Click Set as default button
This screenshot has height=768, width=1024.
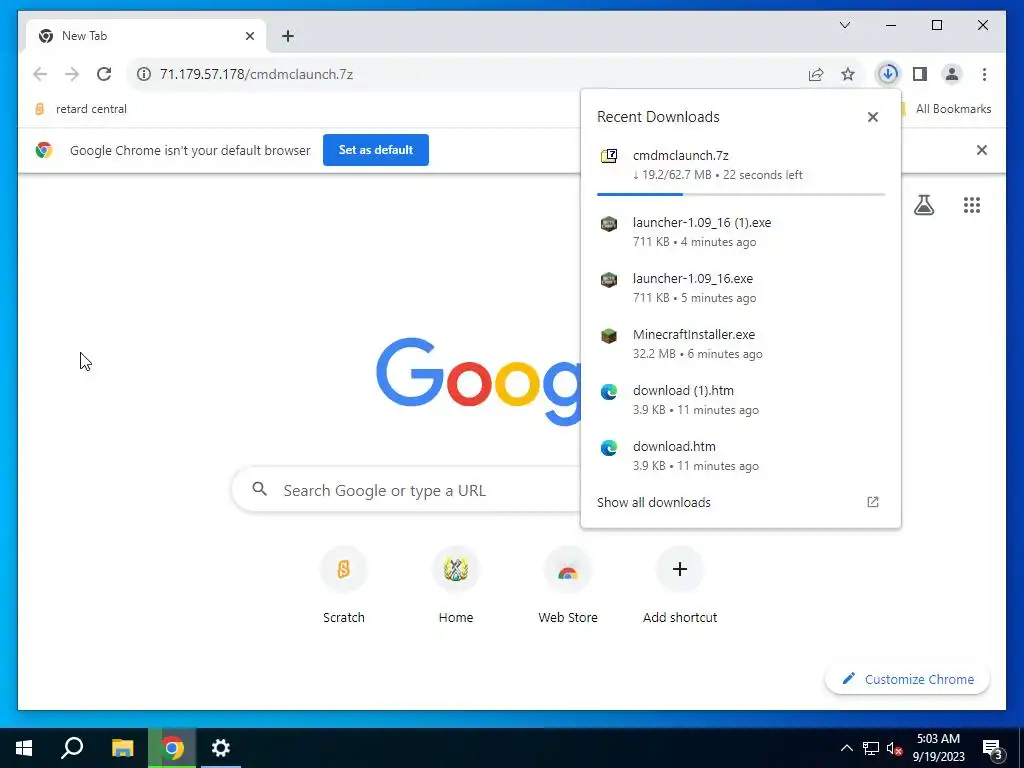376,150
